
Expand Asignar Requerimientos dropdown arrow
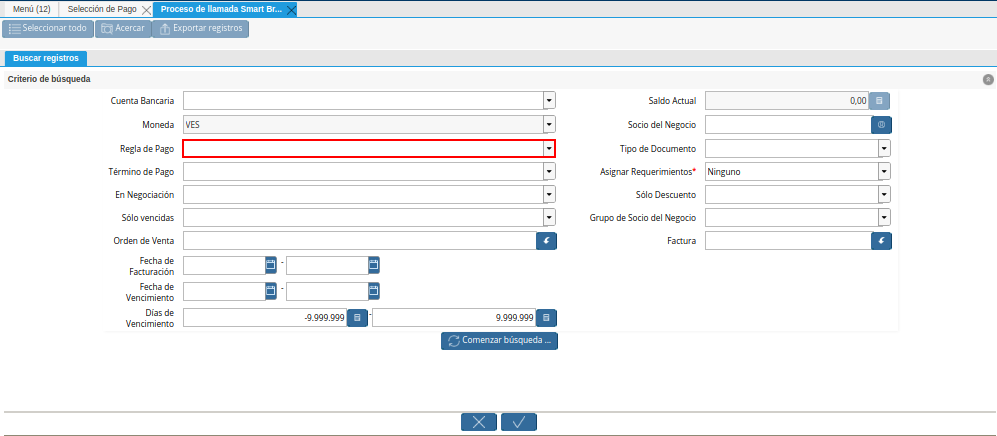884,172
